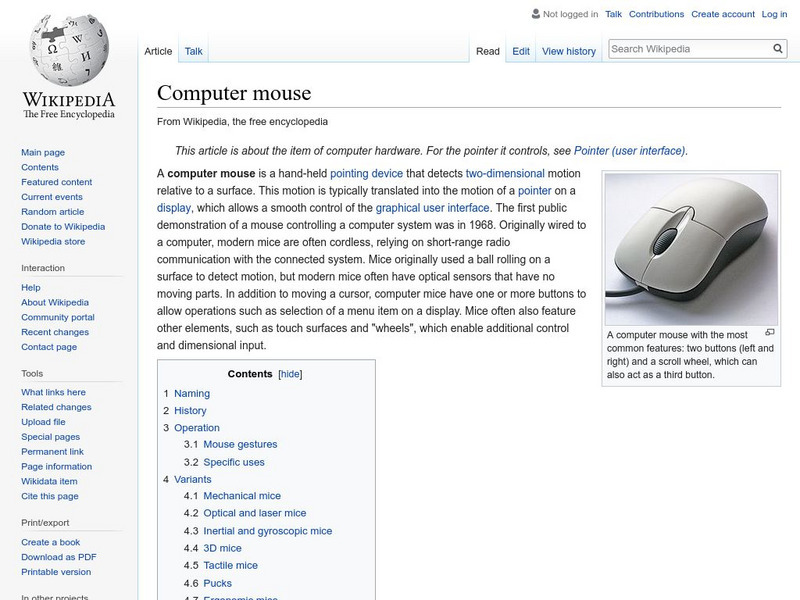
Task: Open What links here
Action: (x=53, y=392)
